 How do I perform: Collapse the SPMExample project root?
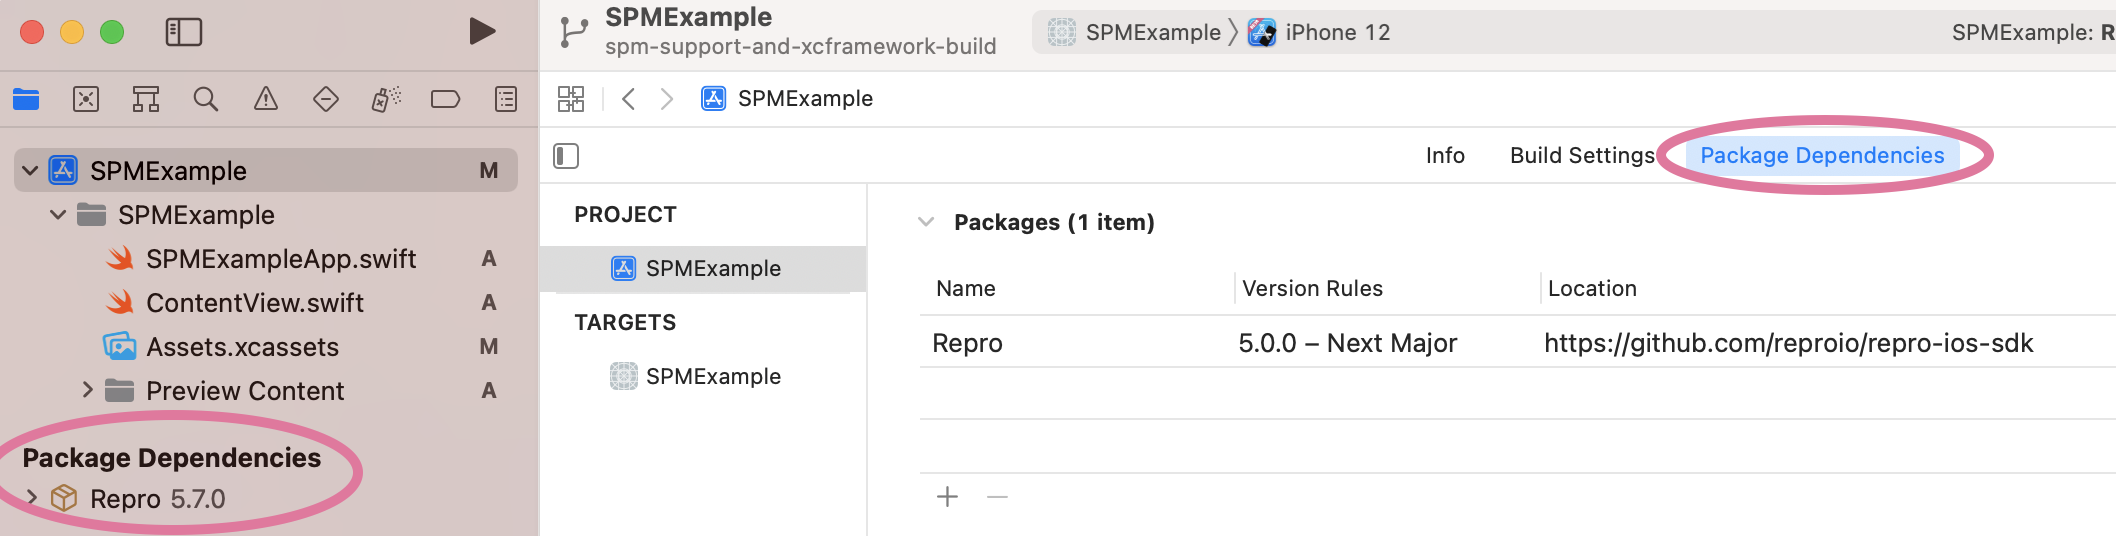pos(30,171)
